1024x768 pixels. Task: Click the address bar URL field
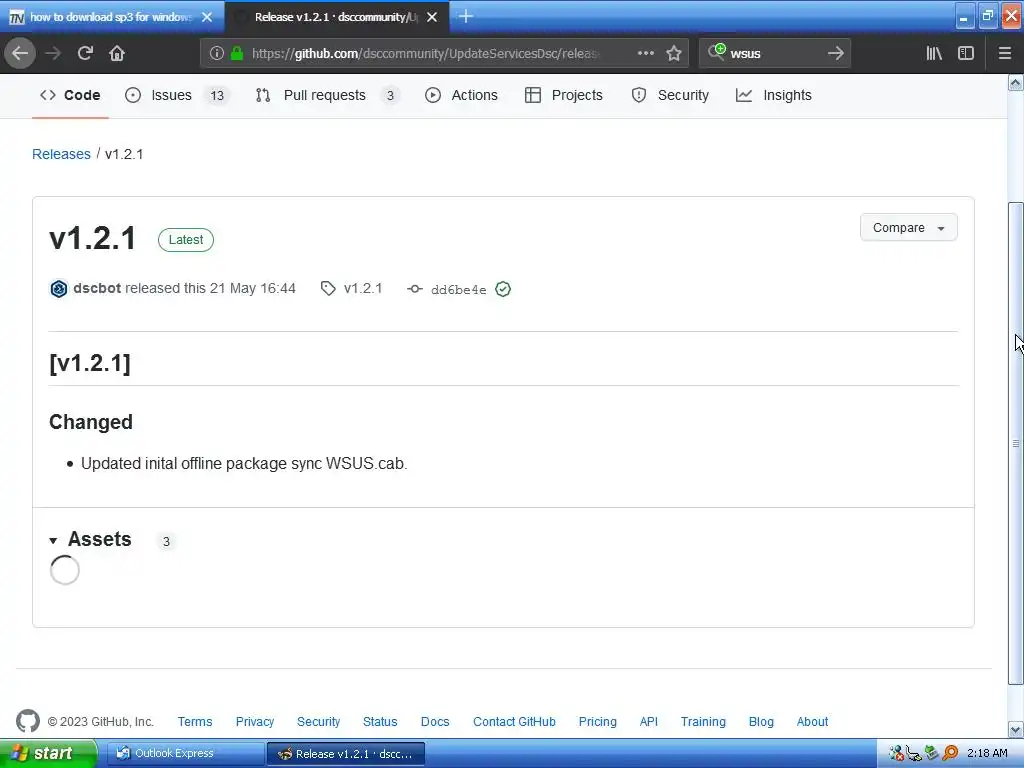coord(425,54)
